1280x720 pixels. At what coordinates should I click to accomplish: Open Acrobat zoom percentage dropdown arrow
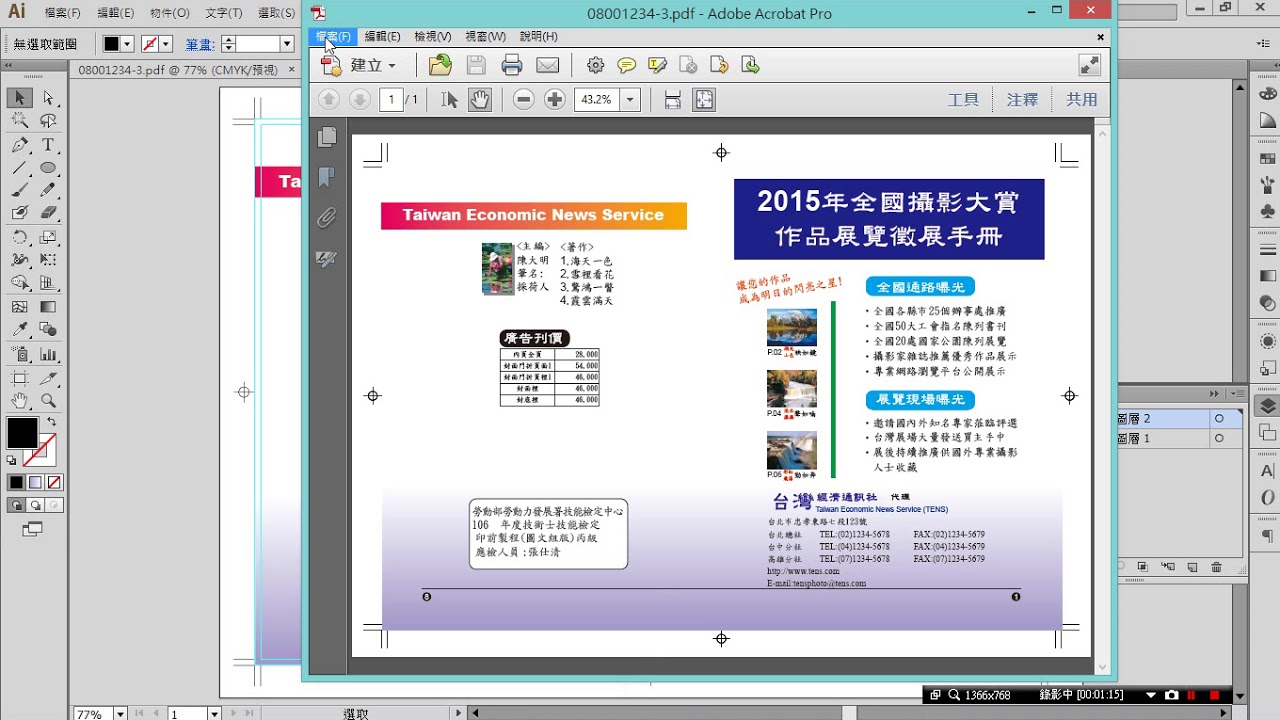[x=630, y=99]
